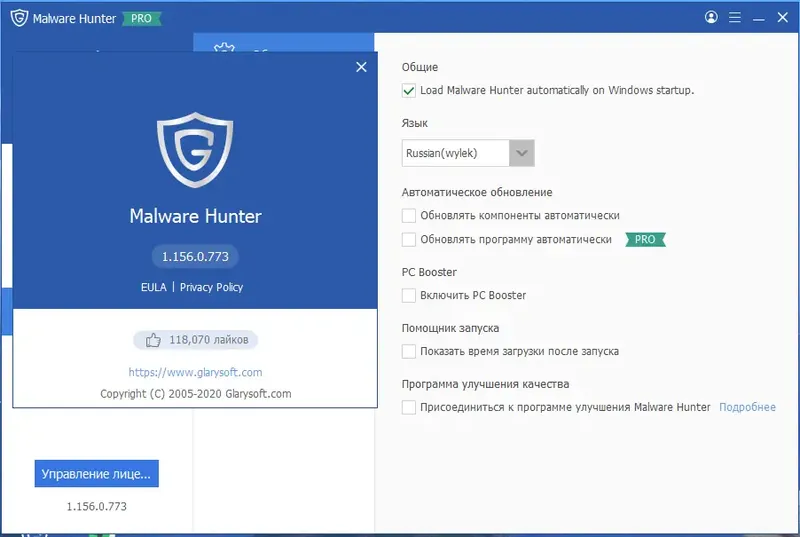Open the https://www.glarysoft.com link

point(195,372)
